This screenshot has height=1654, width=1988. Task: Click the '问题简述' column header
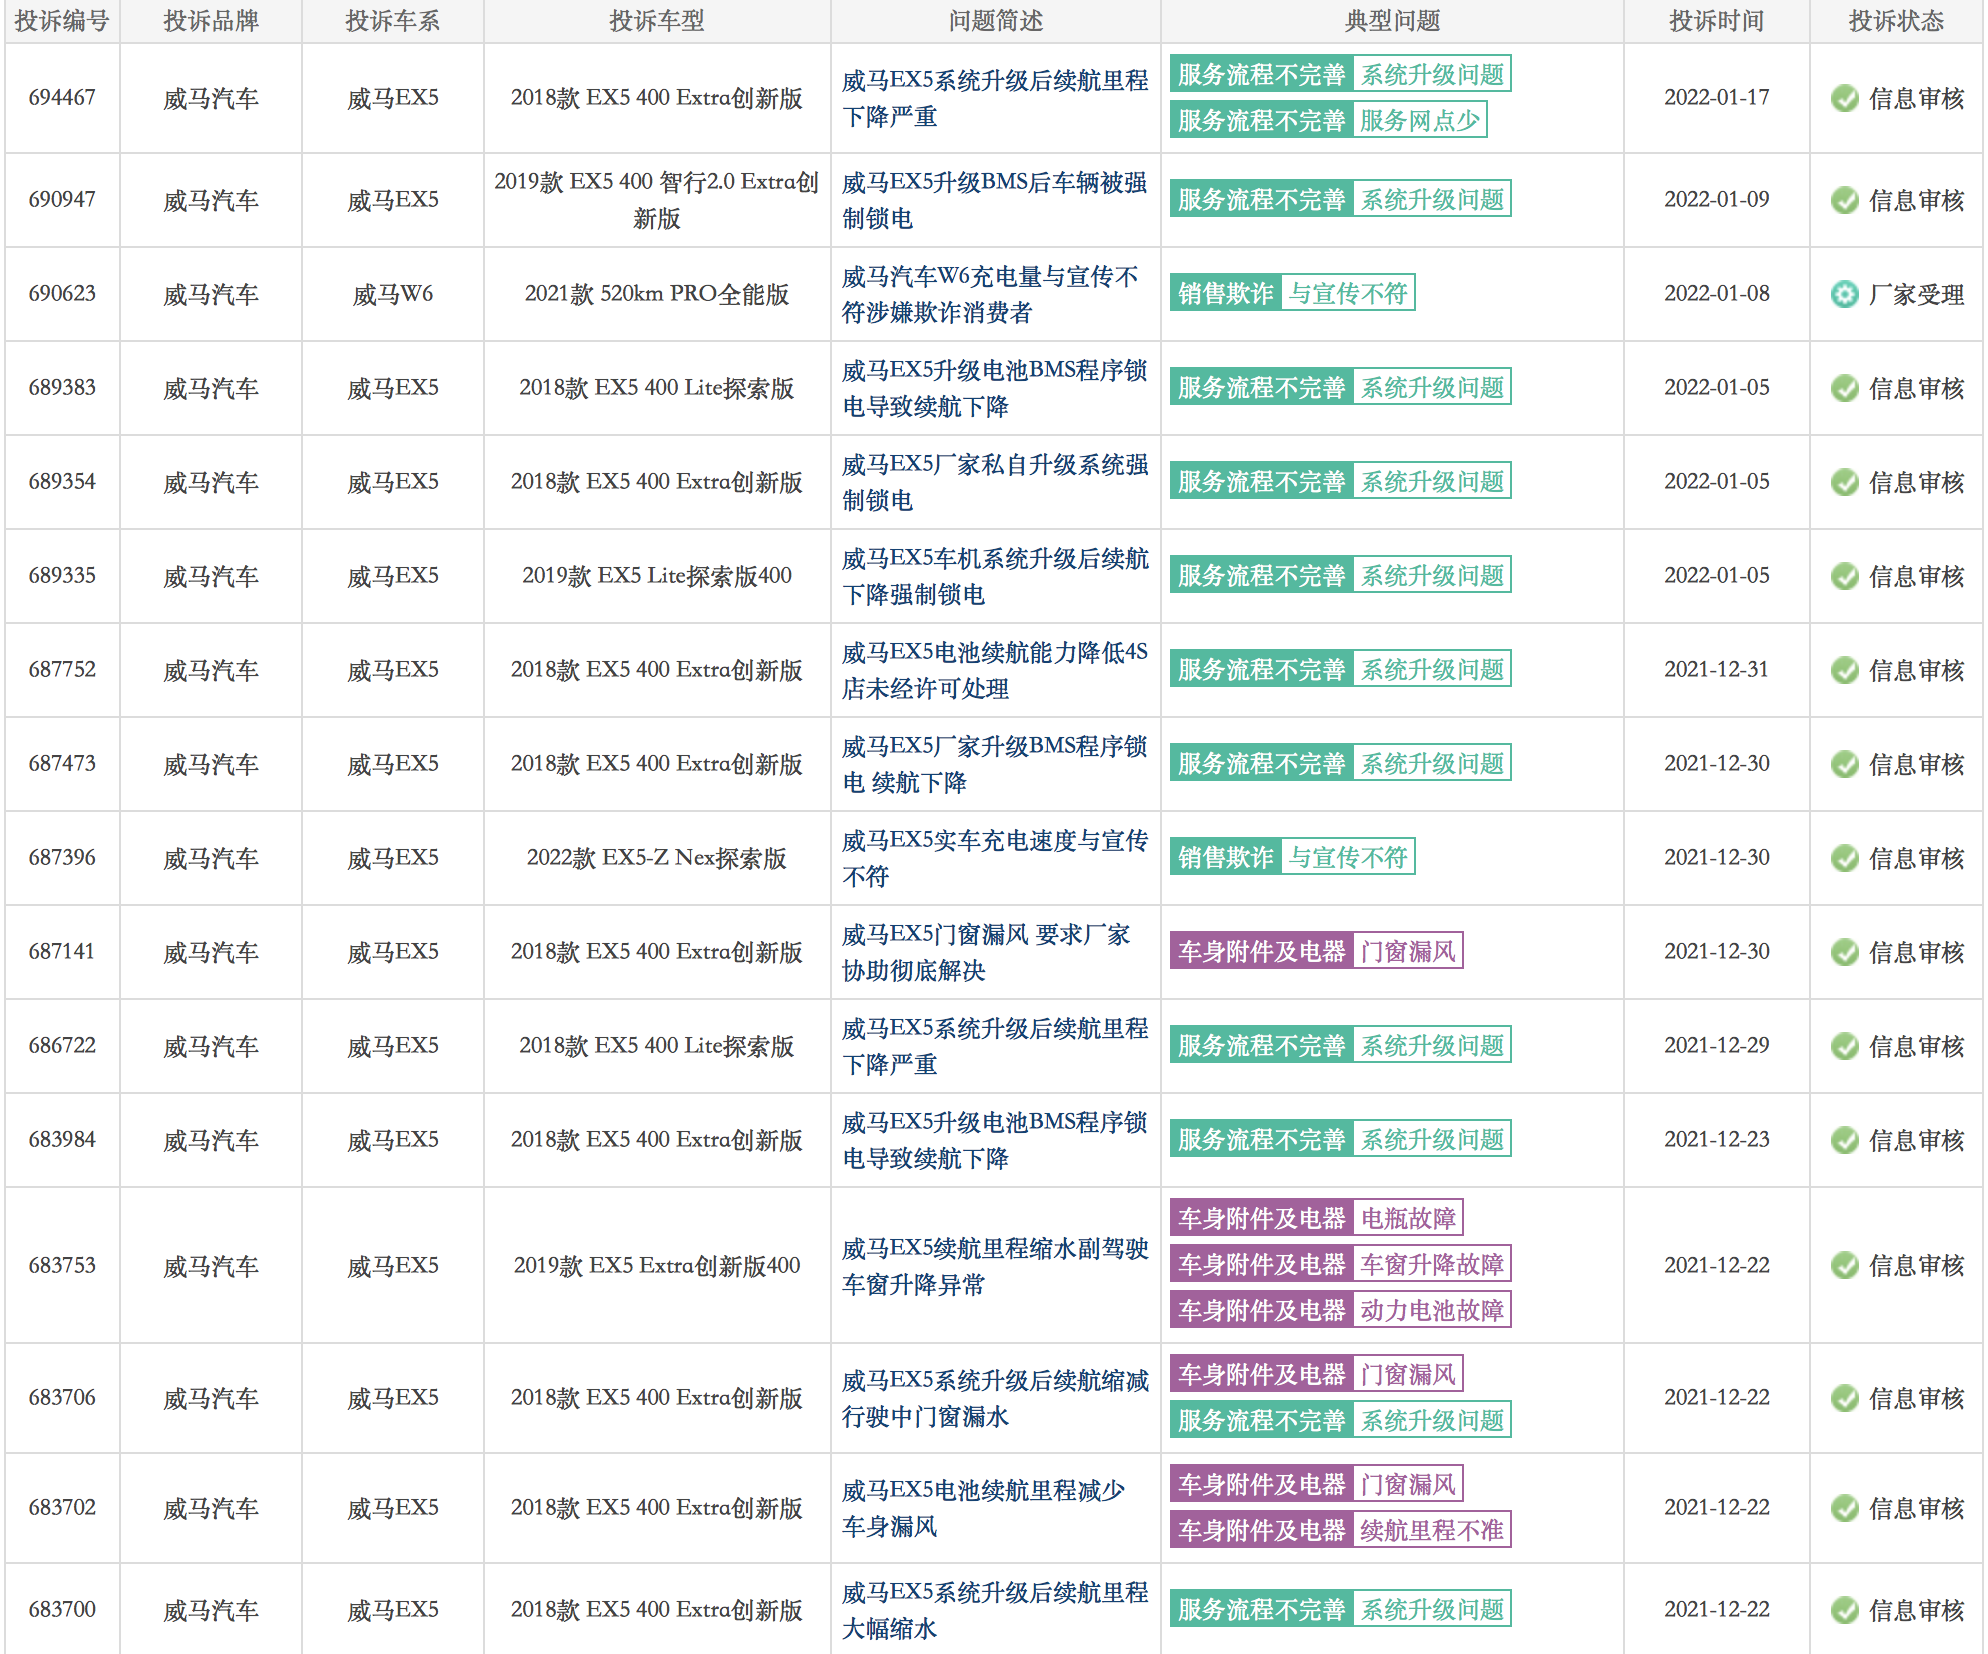point(996,21)
